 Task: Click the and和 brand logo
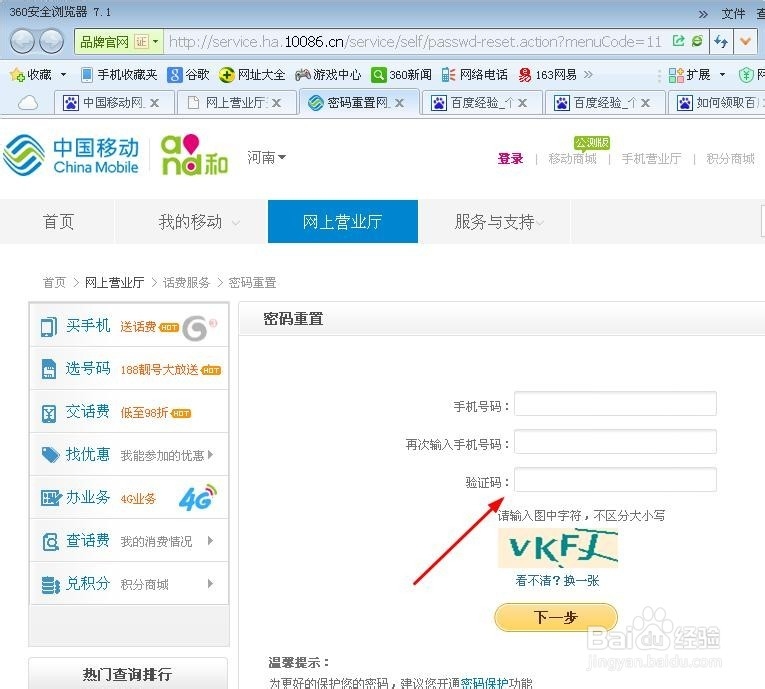coord(194,155)
